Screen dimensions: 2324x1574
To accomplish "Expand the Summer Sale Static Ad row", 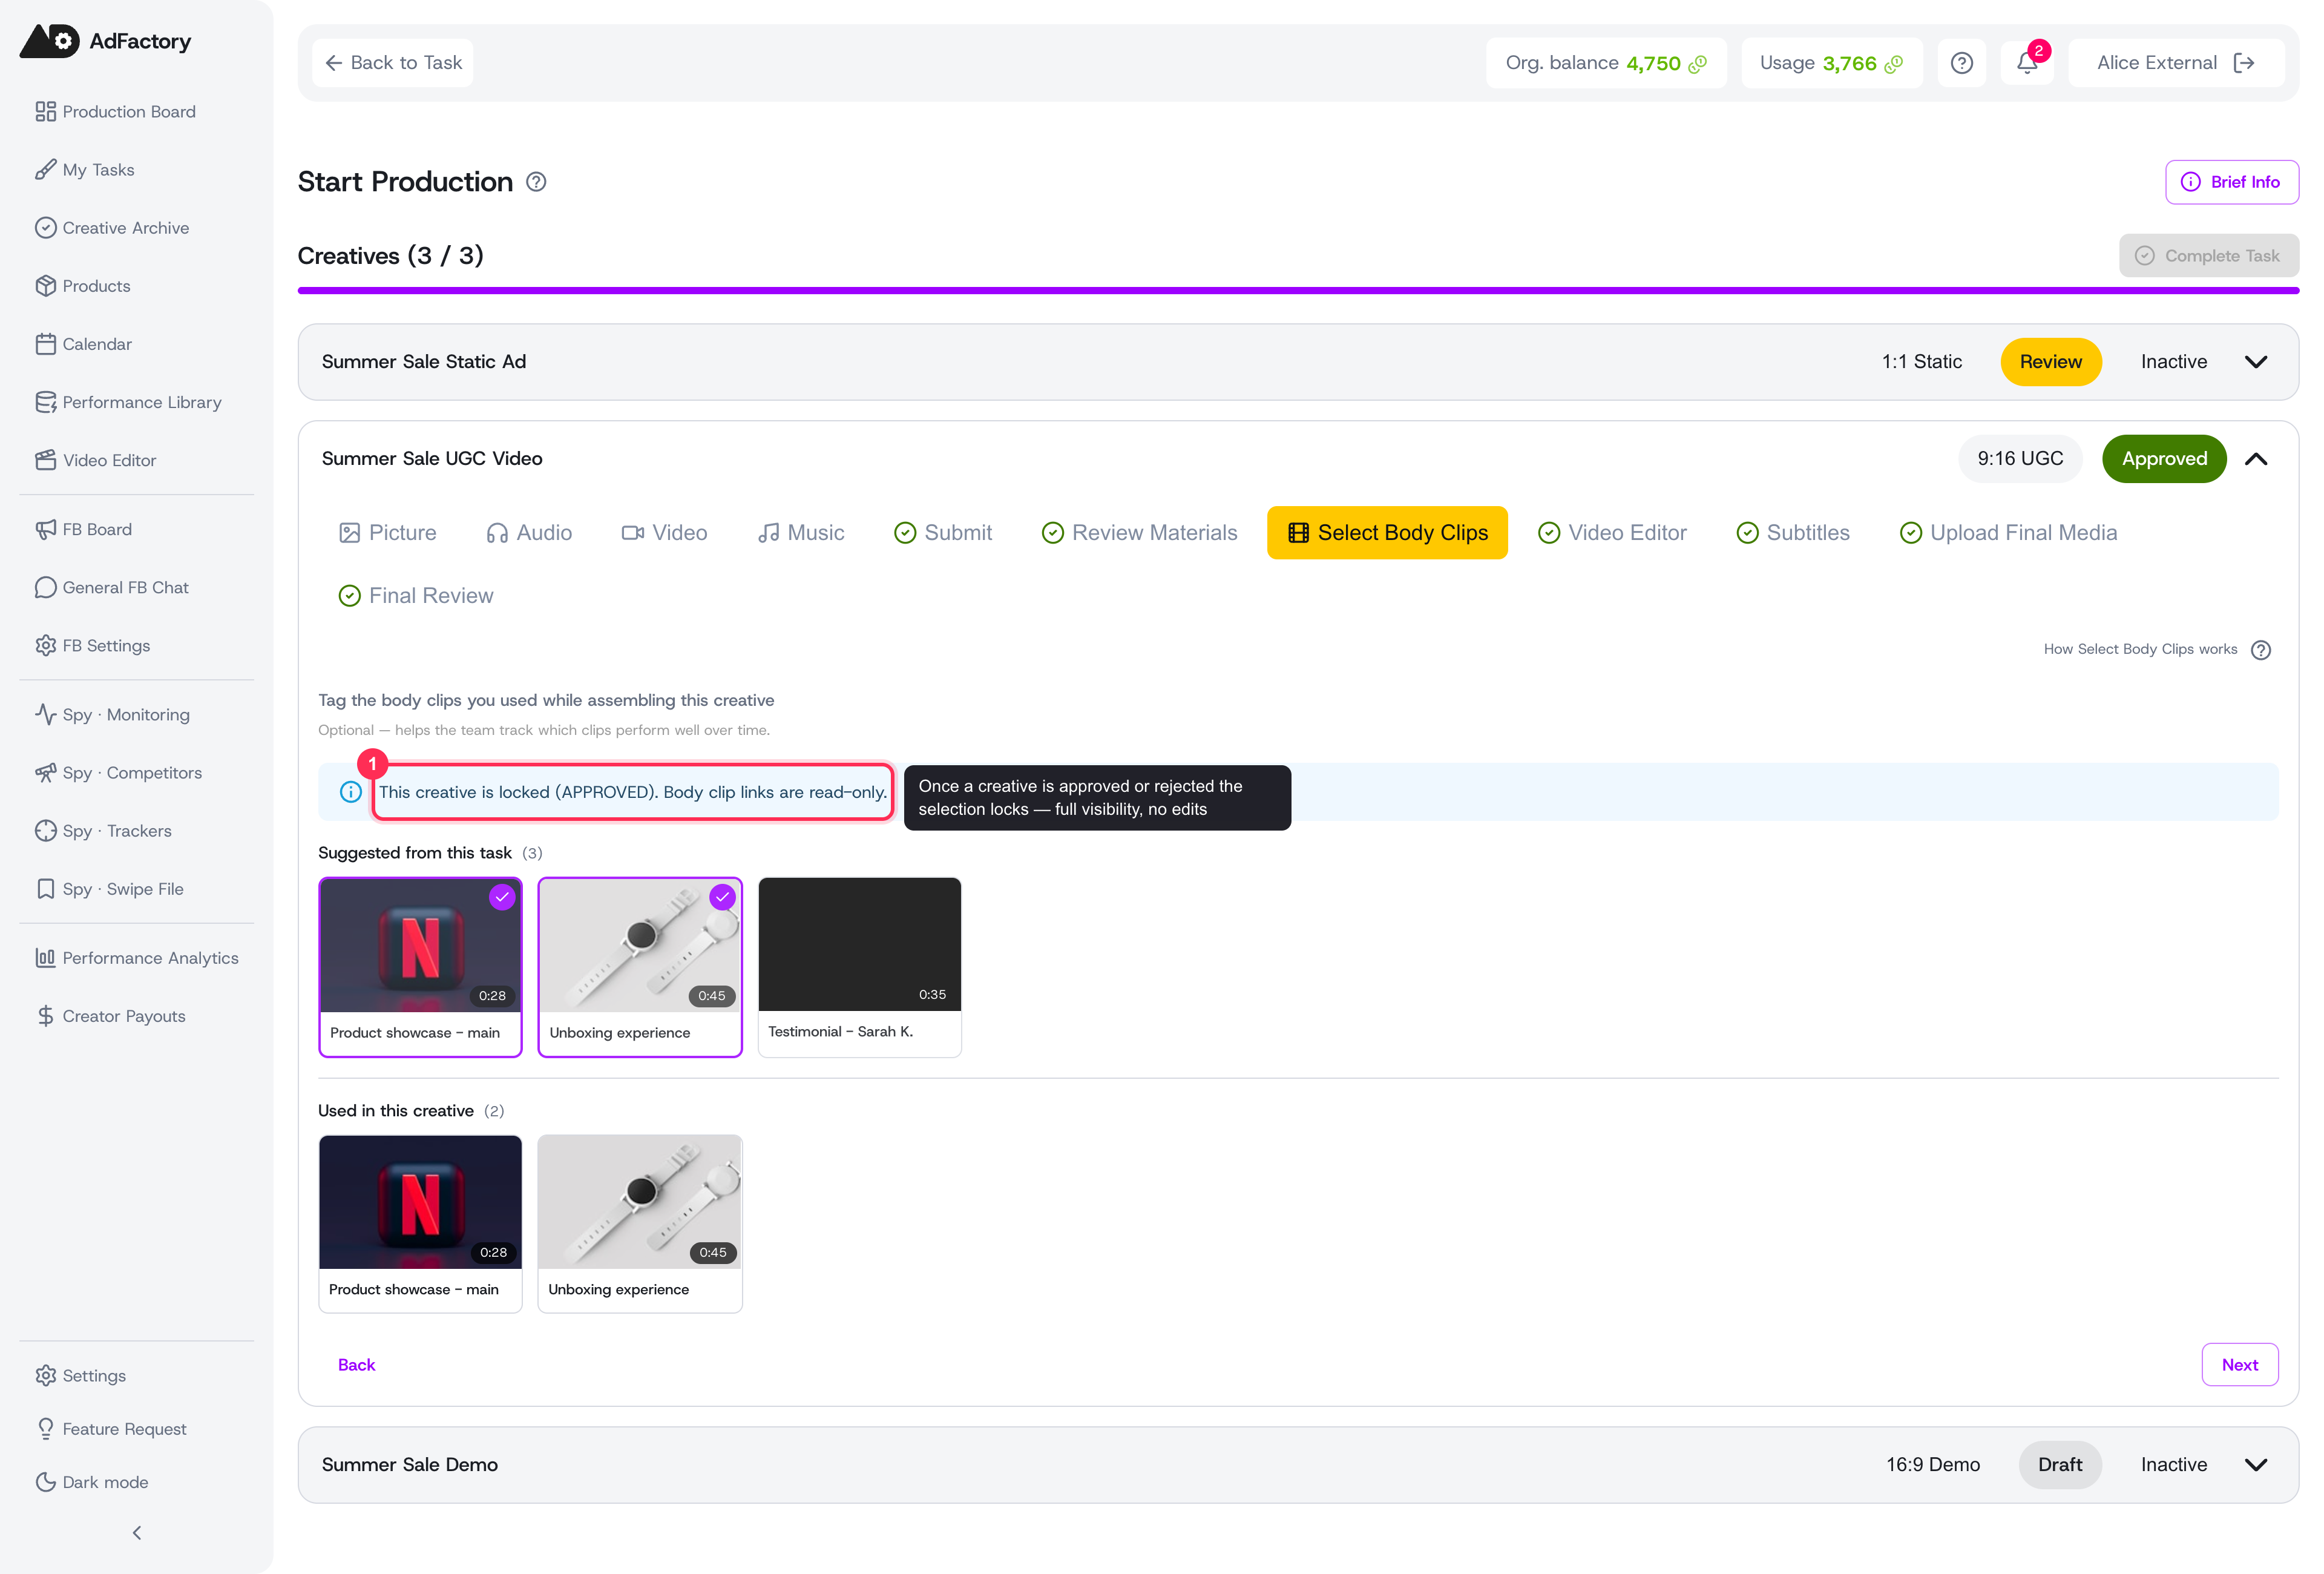I will [x=2256, y=362].
